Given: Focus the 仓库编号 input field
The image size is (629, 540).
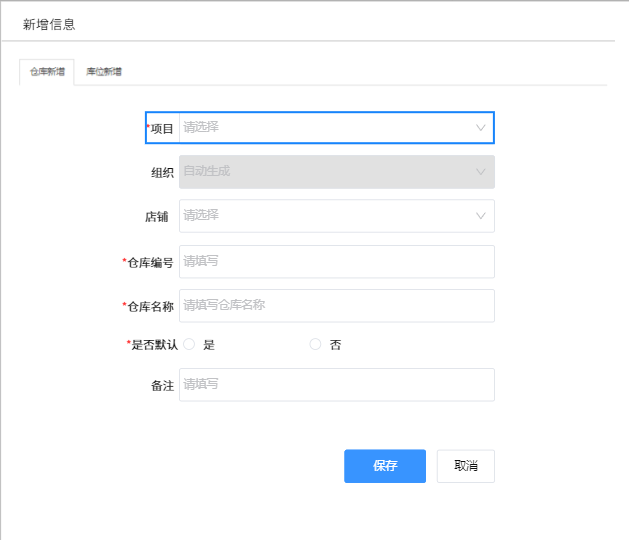Looking at the screenshot, I should click(x=337, y=262).
